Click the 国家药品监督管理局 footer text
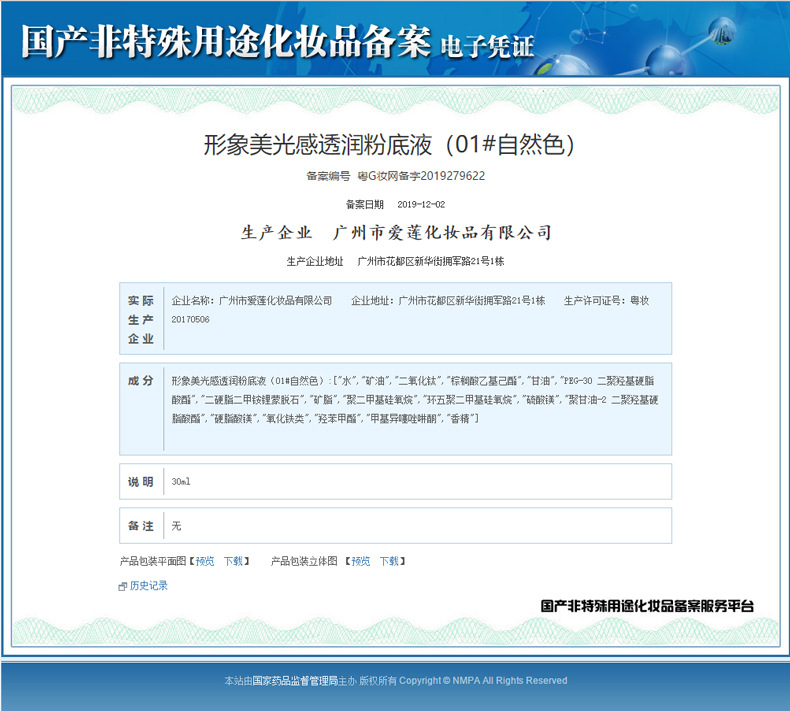 [x=295, y=681]
